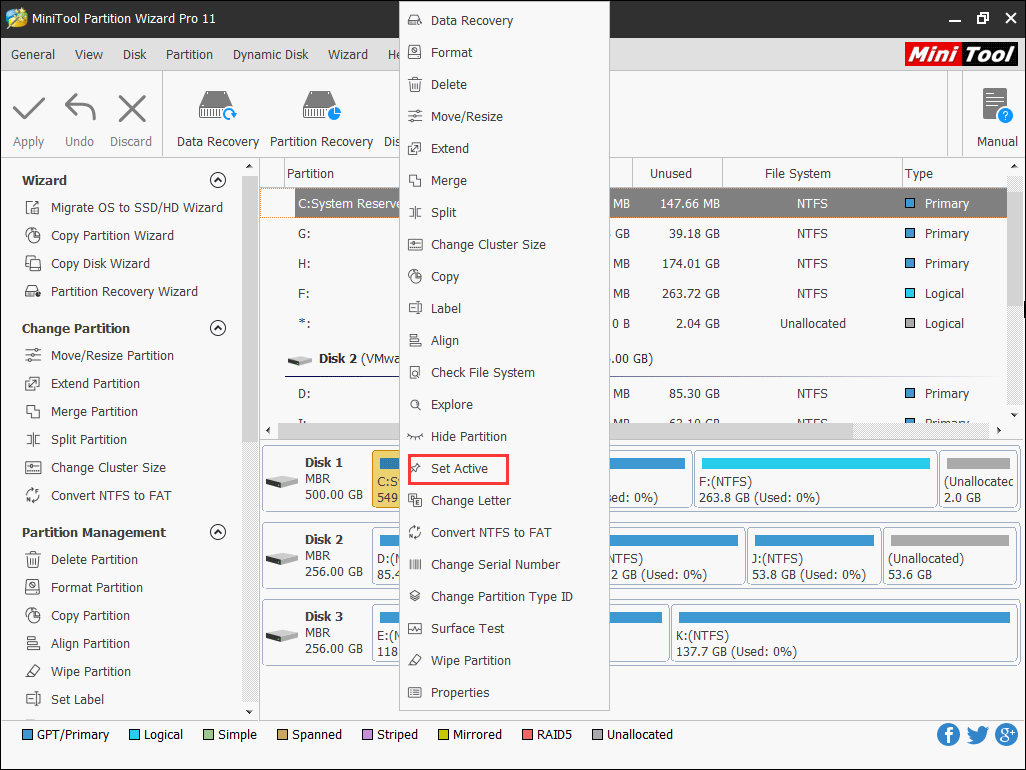Image resolution: width=1026 pixels, height=770 pixels.
Task: Select Delete in context menu
Action: (504, 84)
